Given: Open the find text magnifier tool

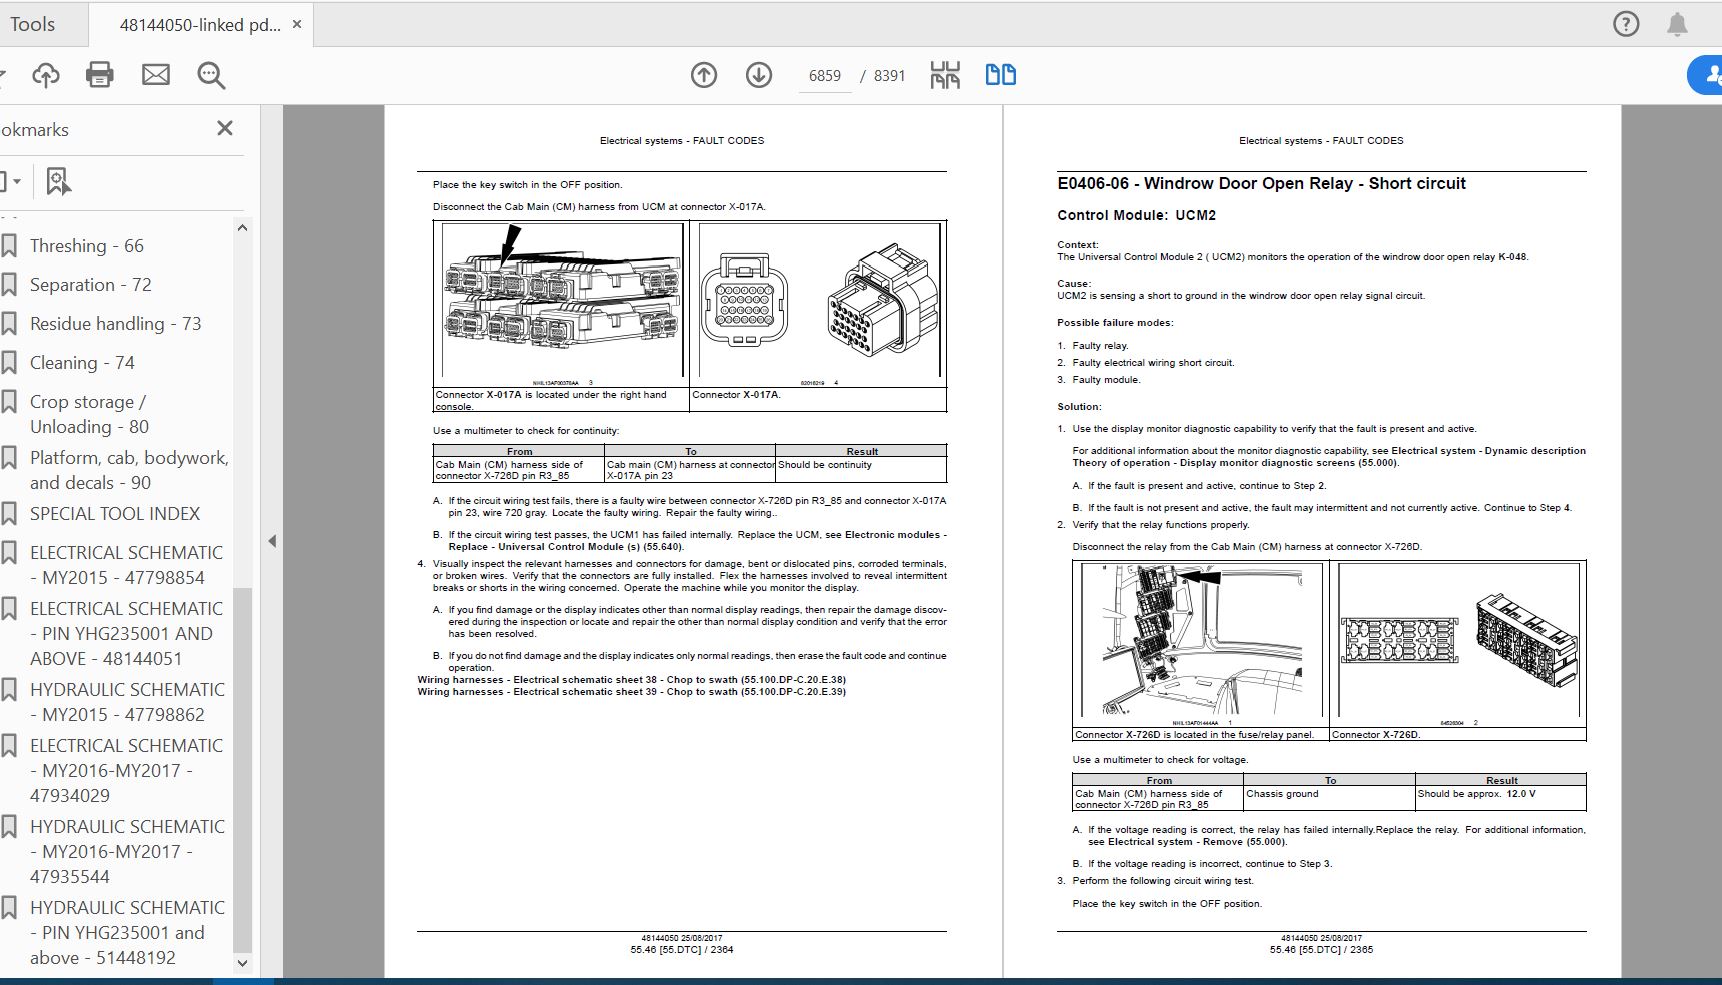Looking at the screenshot, I should 211,75.
